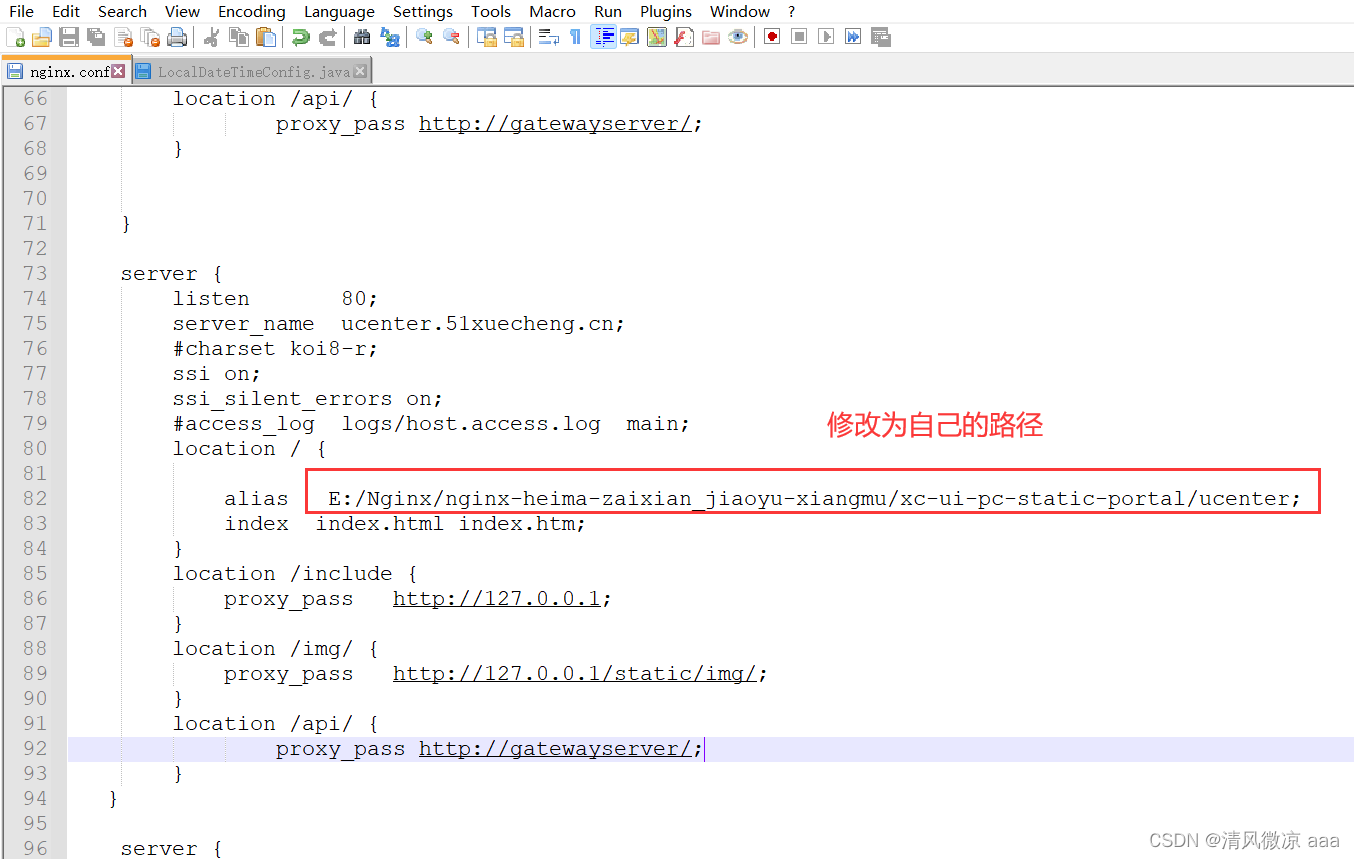Toggle file monitoring eye icon
The width and height of the screenshot is (1354, 859).
738,38
